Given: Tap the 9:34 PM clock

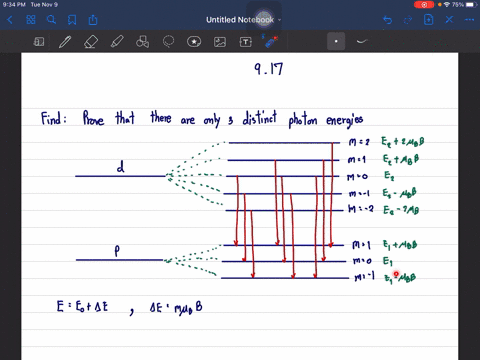Looking at the screenshot, I should coord(14,5).
